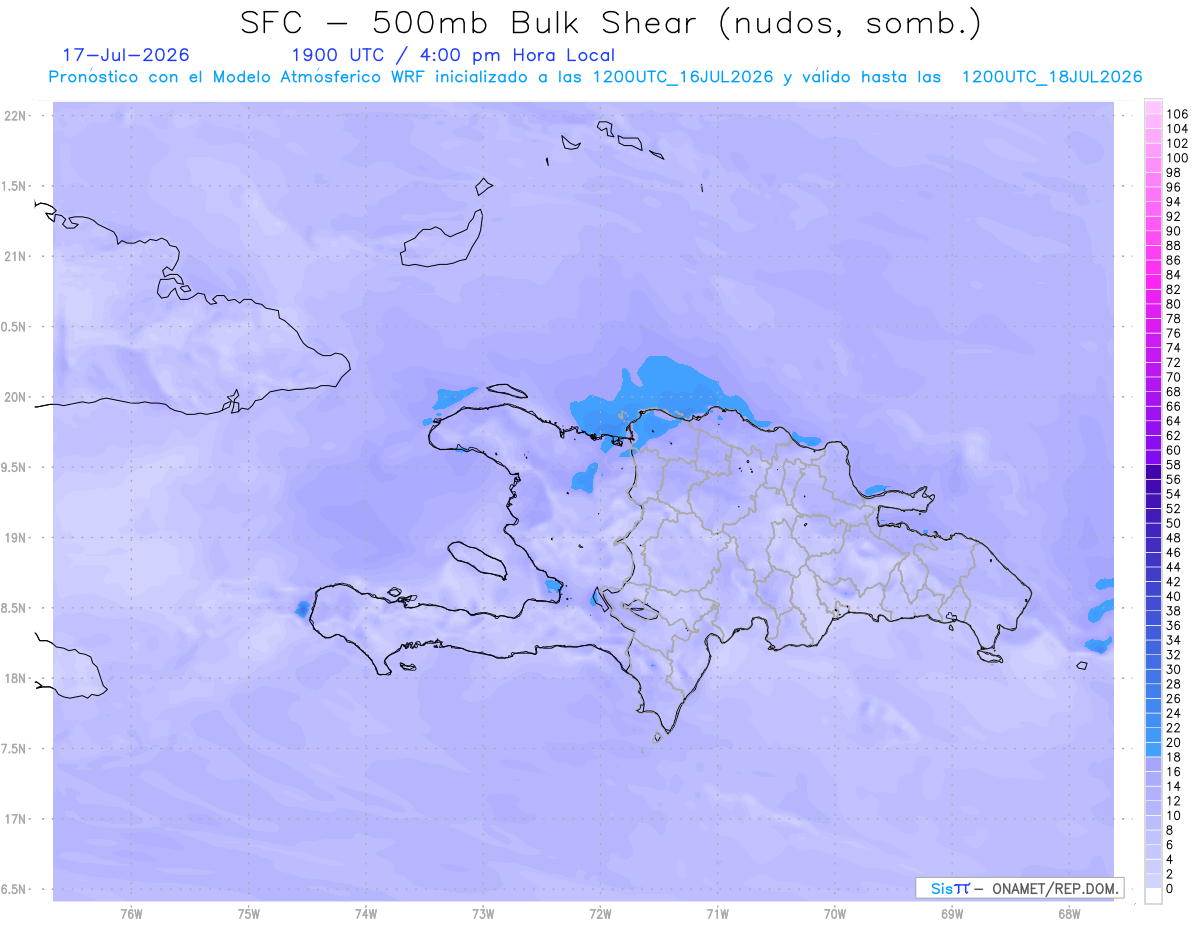
Task: Click the colorbar value '74'
Action: [1174, 348]
